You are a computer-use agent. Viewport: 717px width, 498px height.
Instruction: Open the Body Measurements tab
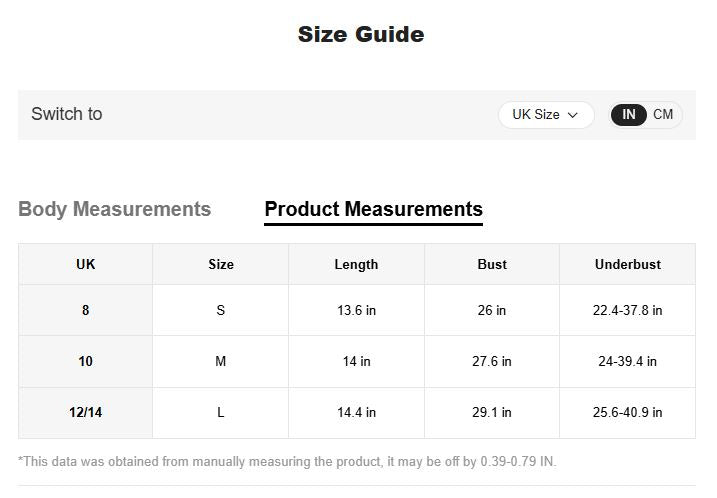(115, 209)
